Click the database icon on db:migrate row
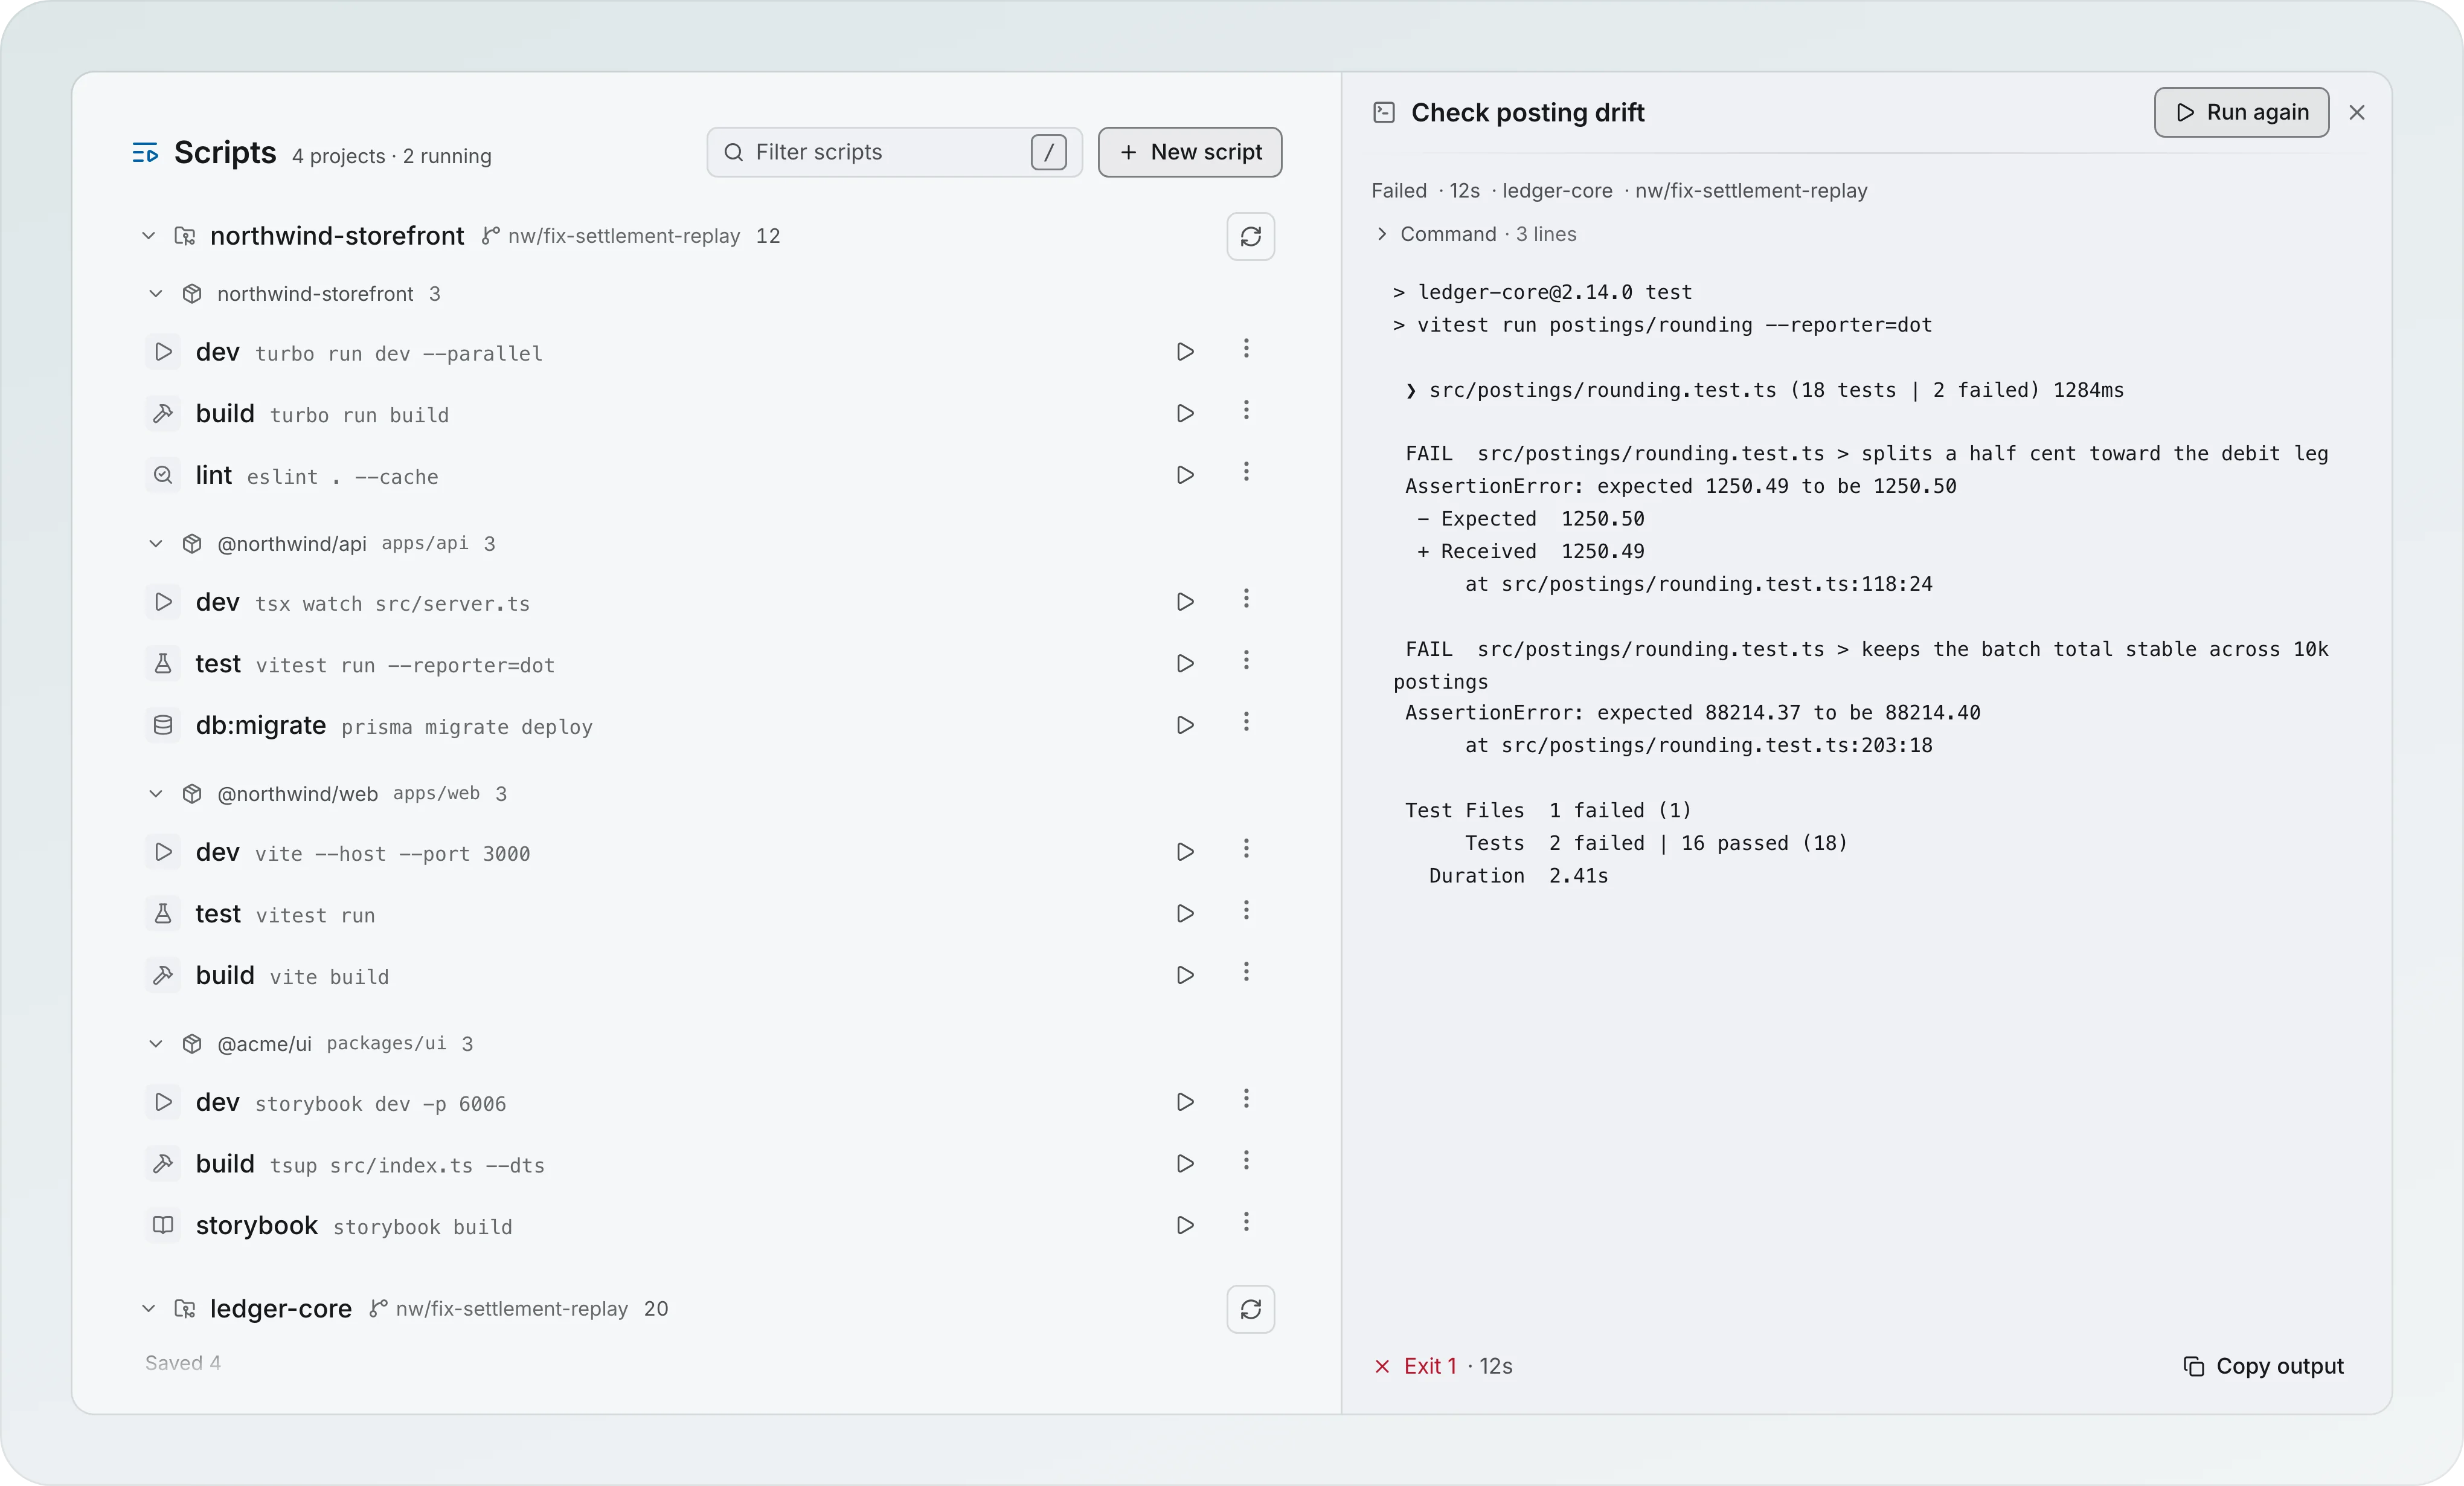Image resolution: width=2464 pixels, height=1486 pixels. (x=163, y=725)
